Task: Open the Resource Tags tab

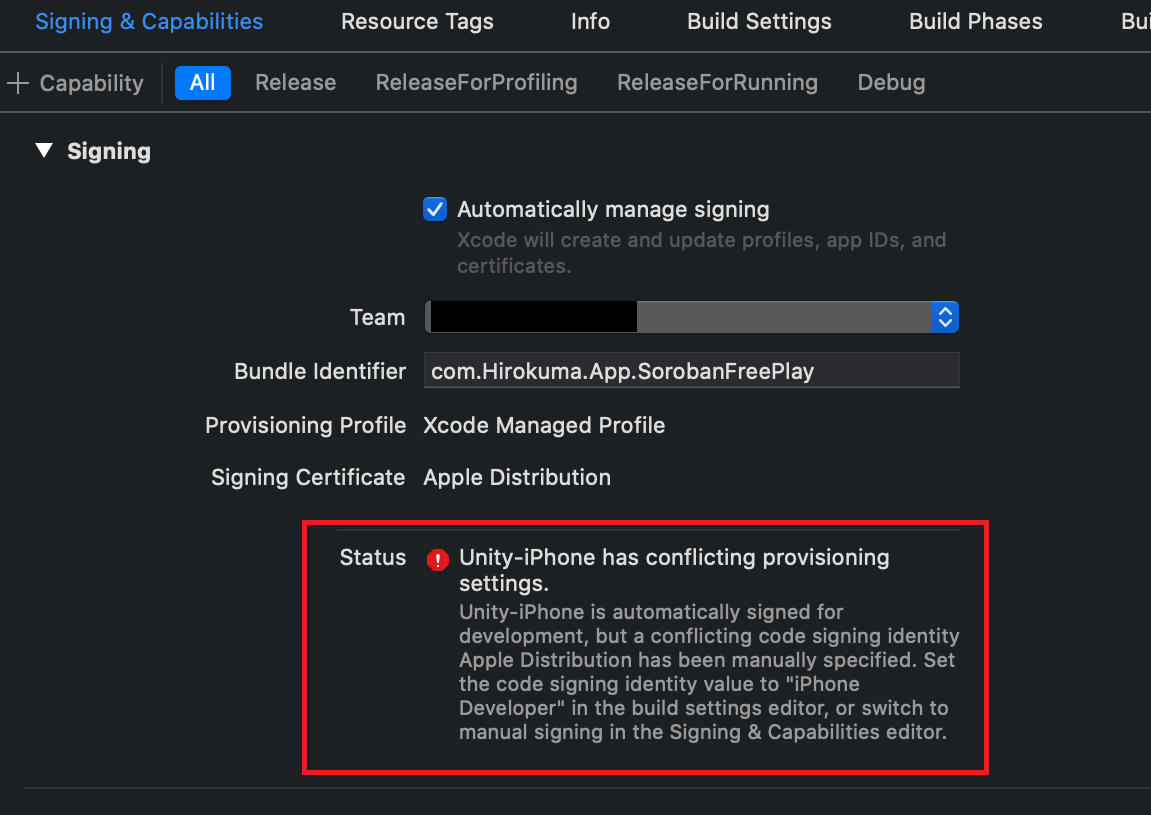Action: pos(417,22)
